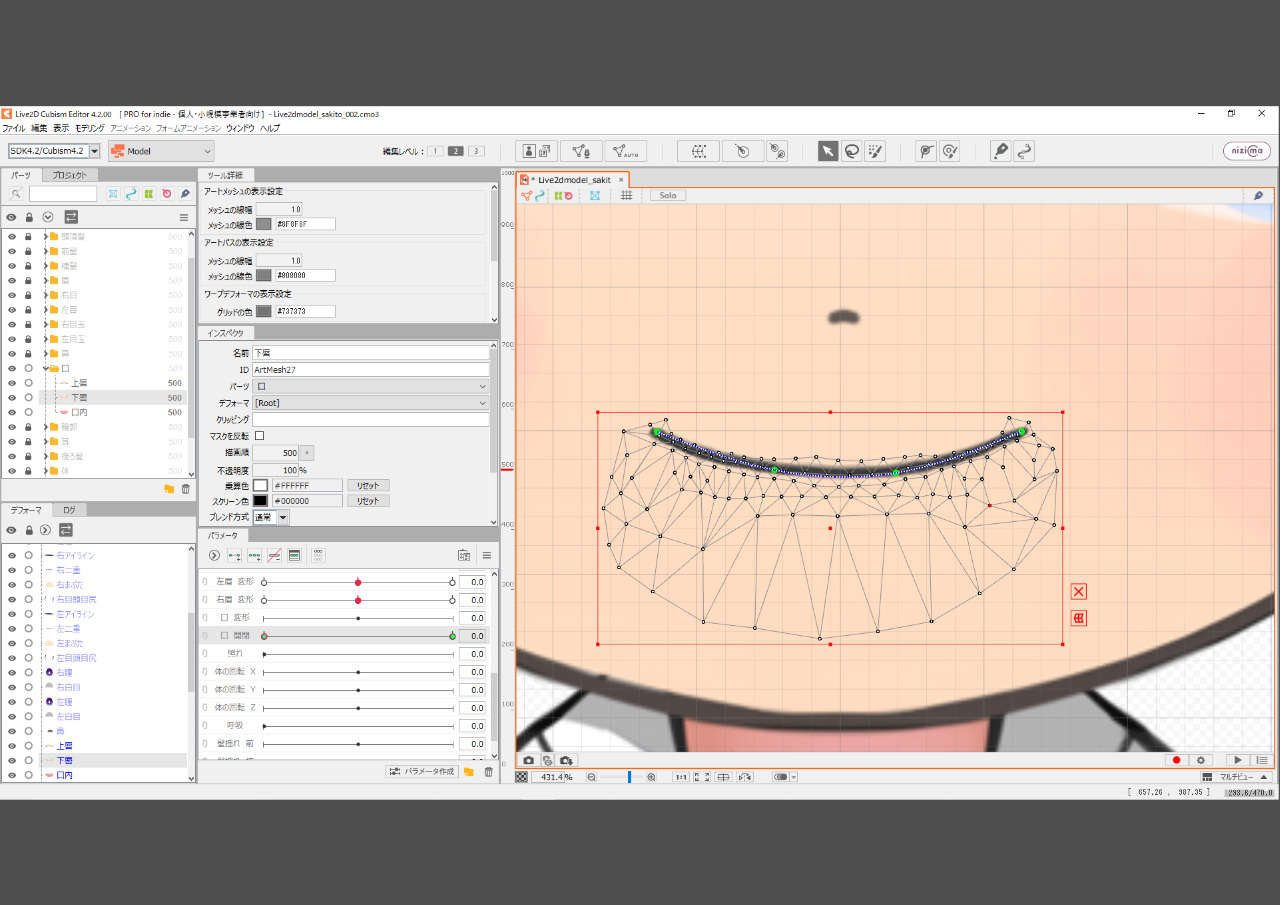The image size is (1280, 905).
Task: Click the red record button below canvas
Action: click(1176, 760)
